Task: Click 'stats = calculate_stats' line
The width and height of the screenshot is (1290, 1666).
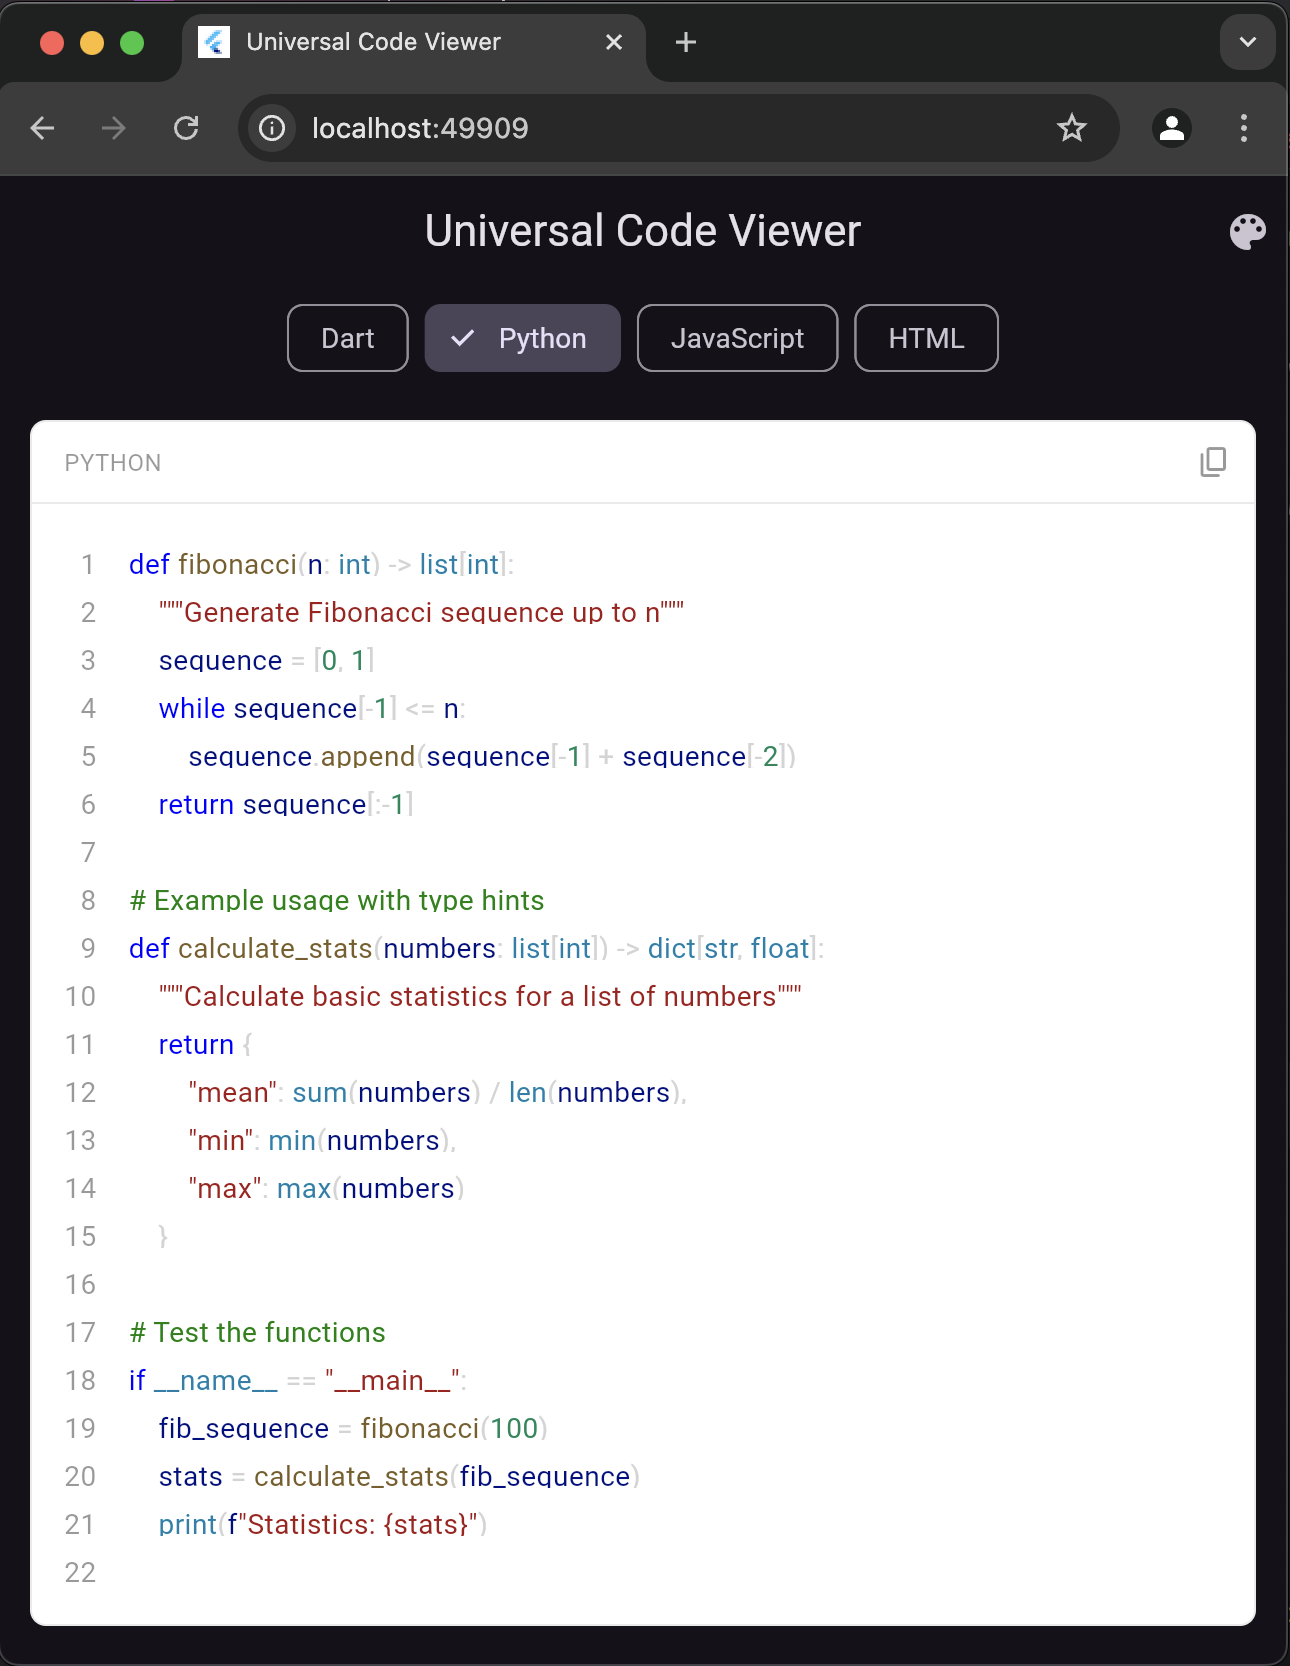Action: [x=399, y=1477]
